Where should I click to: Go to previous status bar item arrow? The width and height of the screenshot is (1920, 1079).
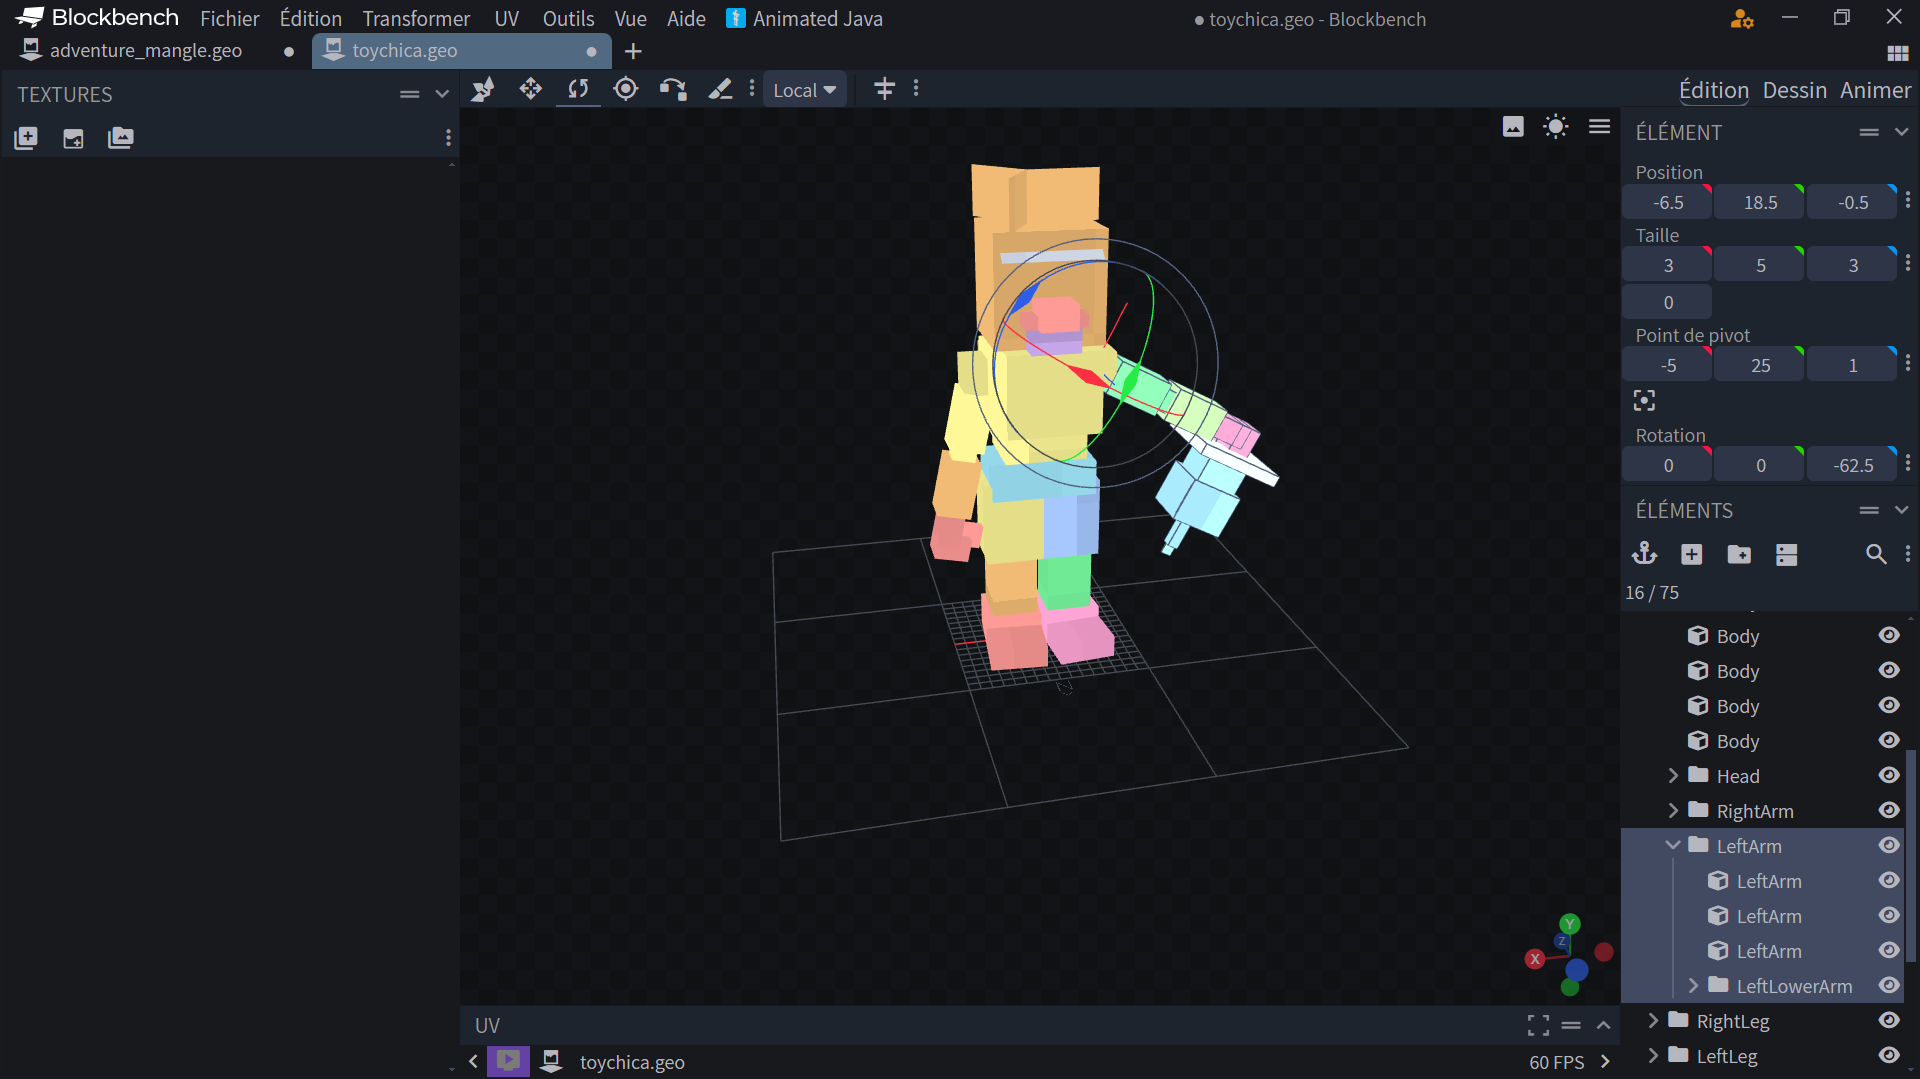tap(473, 1061)
